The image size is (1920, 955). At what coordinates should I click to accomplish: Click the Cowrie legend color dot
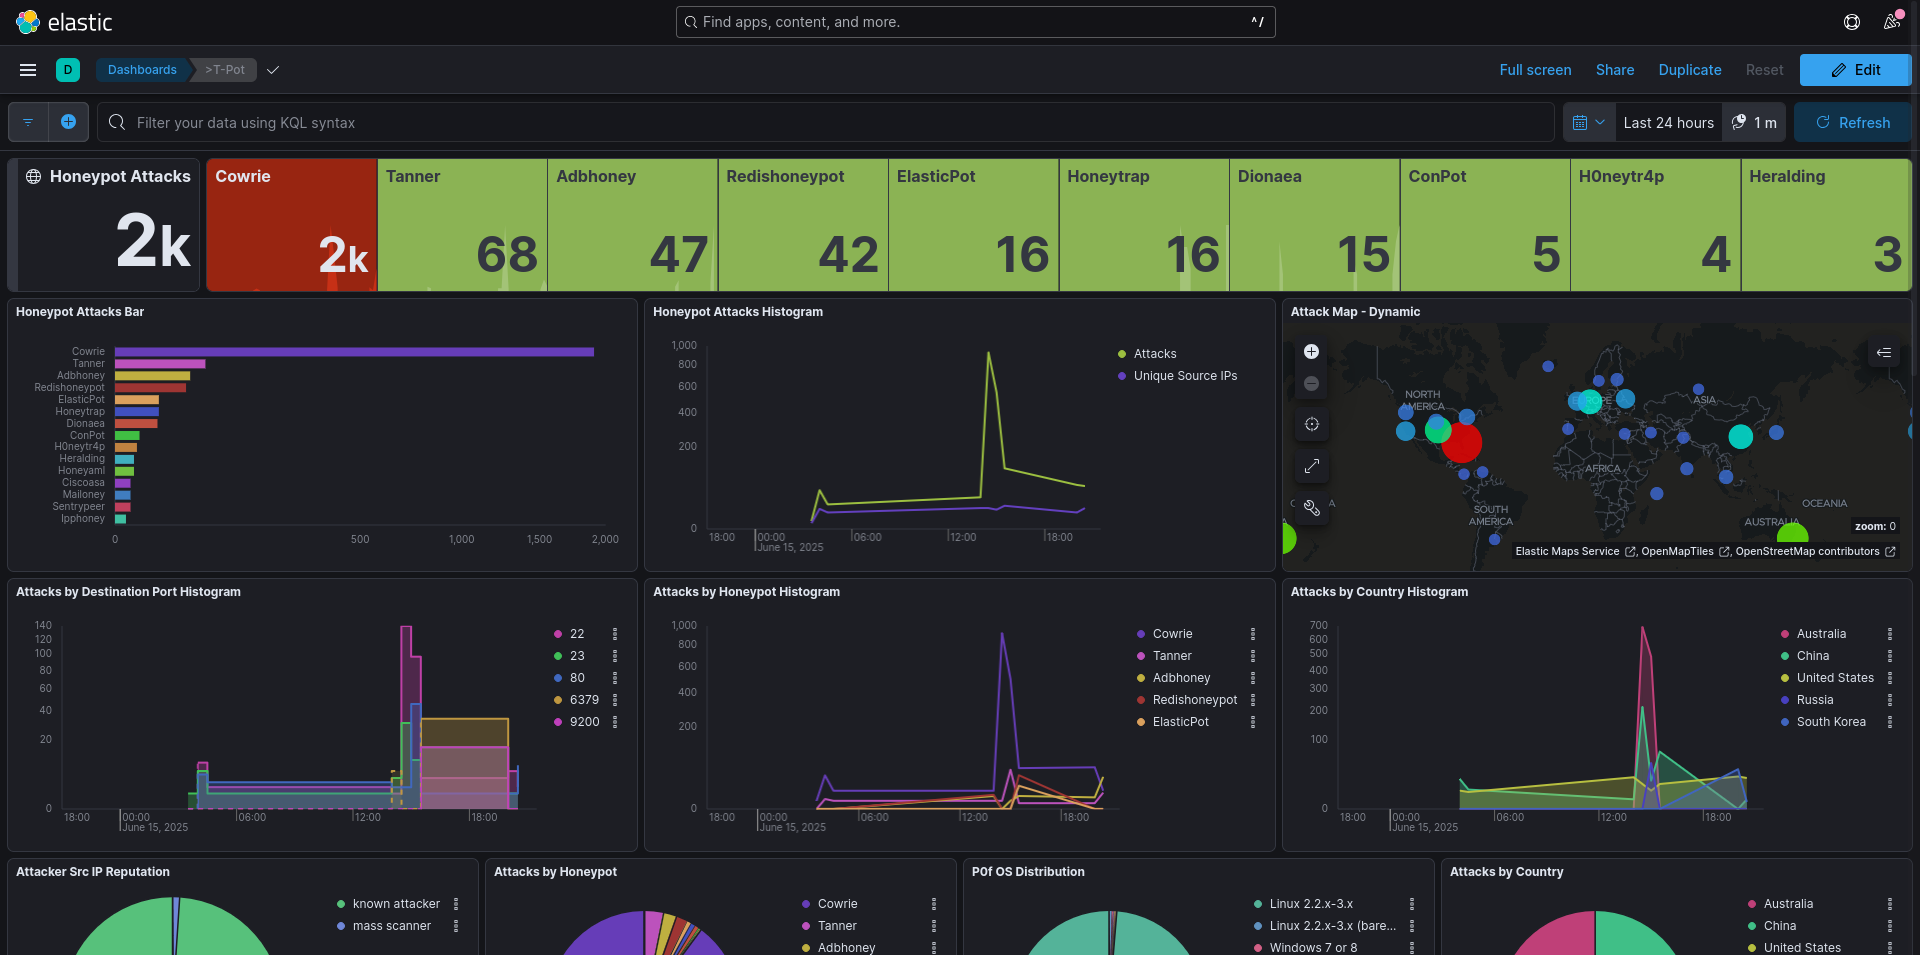pos(1141,634)
